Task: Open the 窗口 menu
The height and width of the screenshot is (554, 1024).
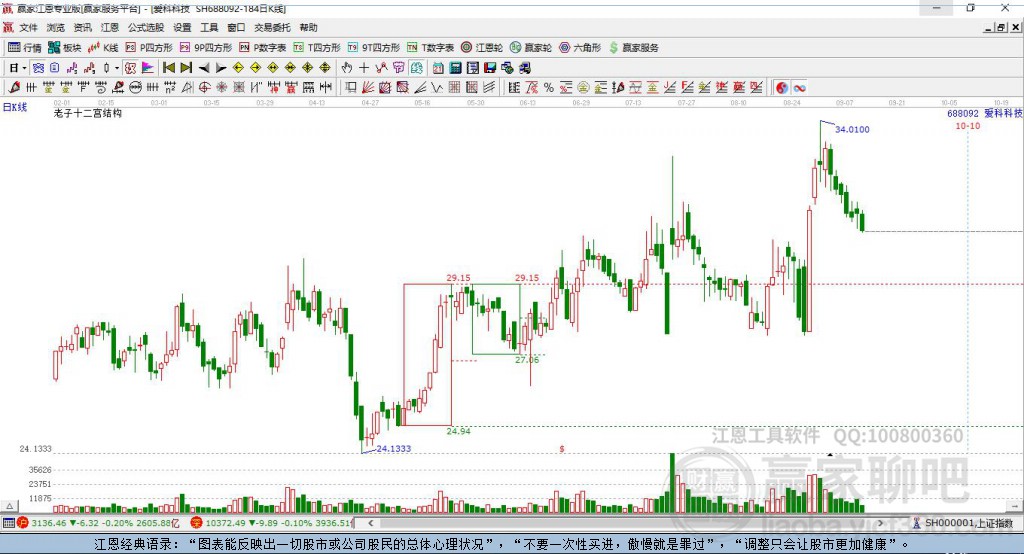Action: 236,27
